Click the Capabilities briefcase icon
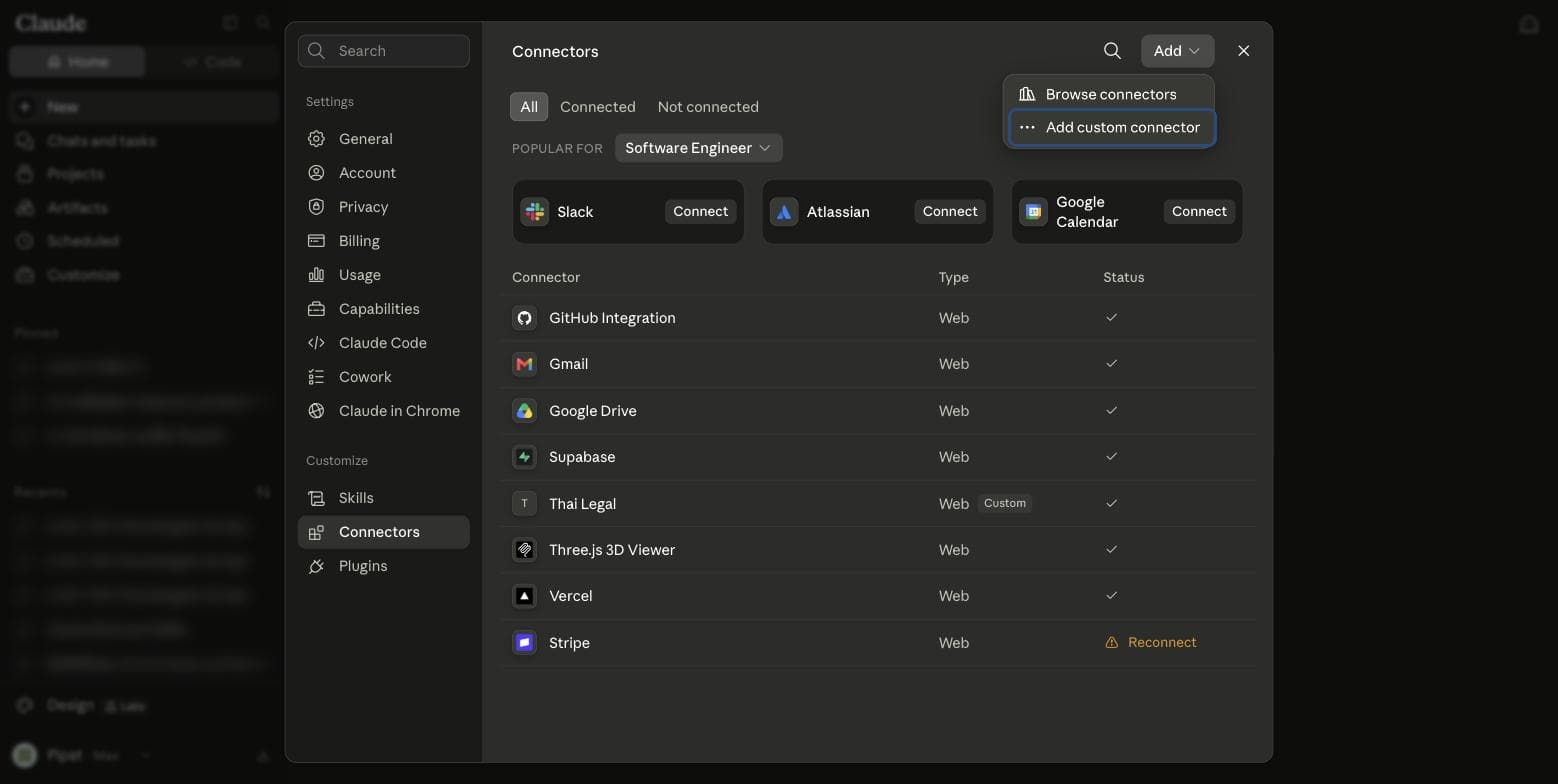The image size is (1558, 784). click(x=316, y=309)
